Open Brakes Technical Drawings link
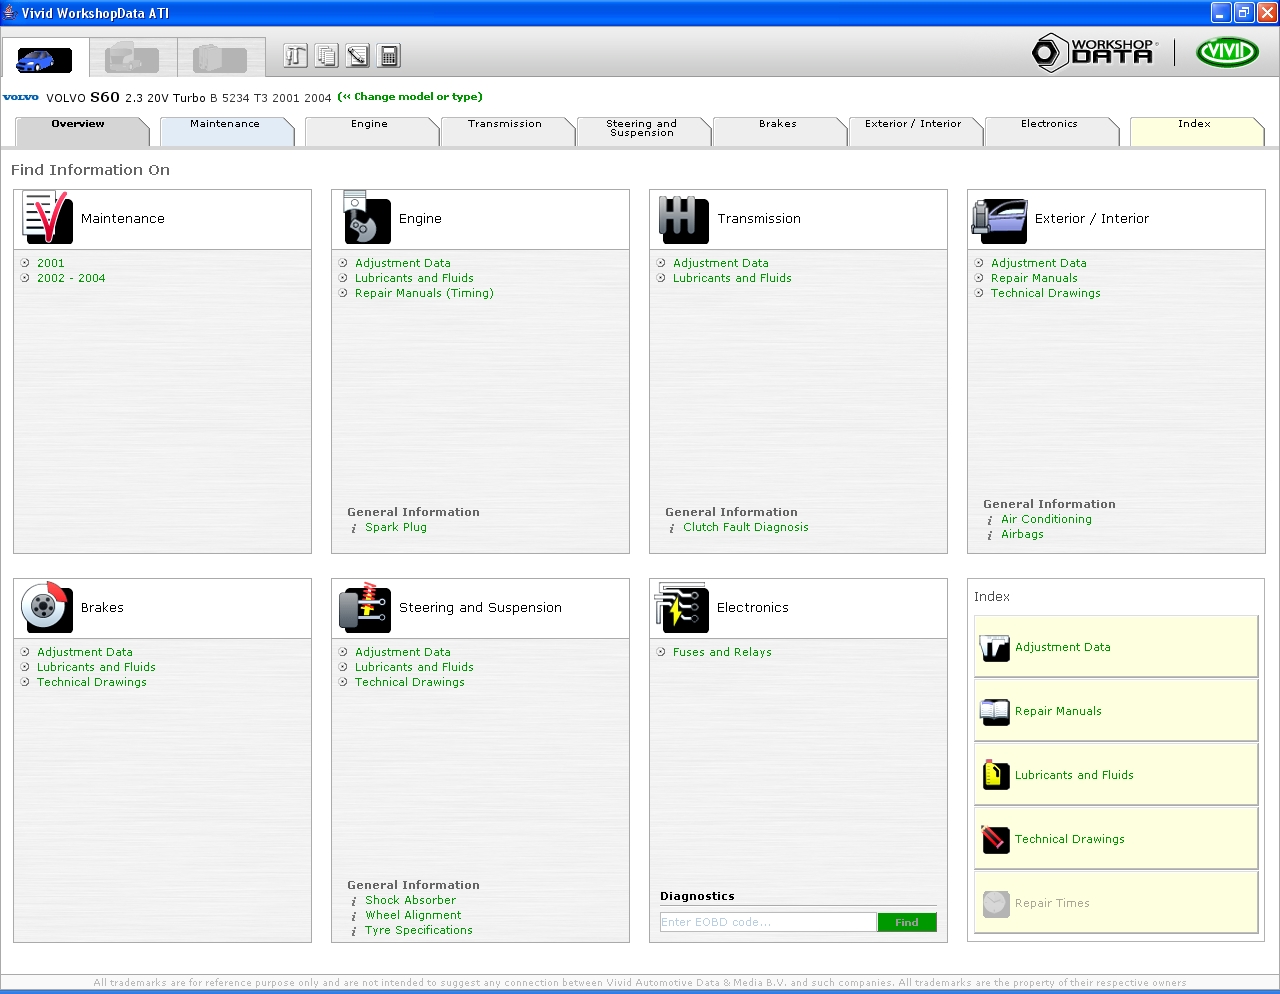This screenshot has height=994, width=1280. coord(92,682)
